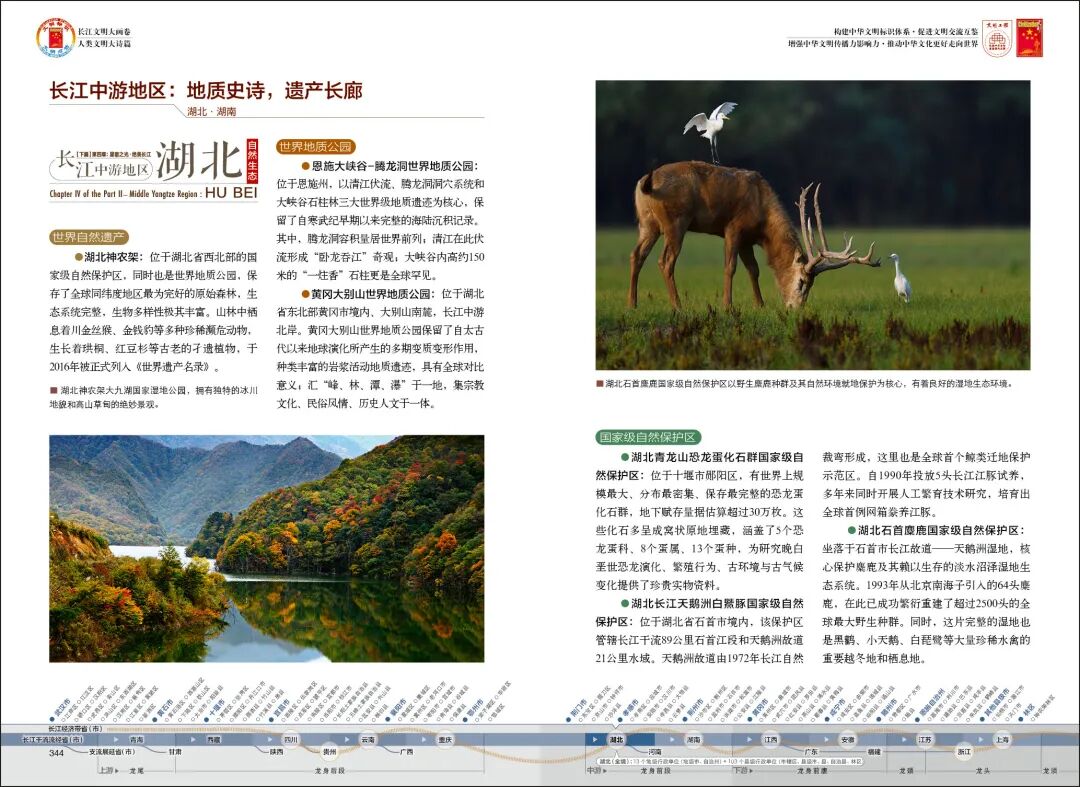Viewport: 1080px width, 787px height.
Task: Click the red flag stamp logo in header
Action: [x=1030, y=38]
